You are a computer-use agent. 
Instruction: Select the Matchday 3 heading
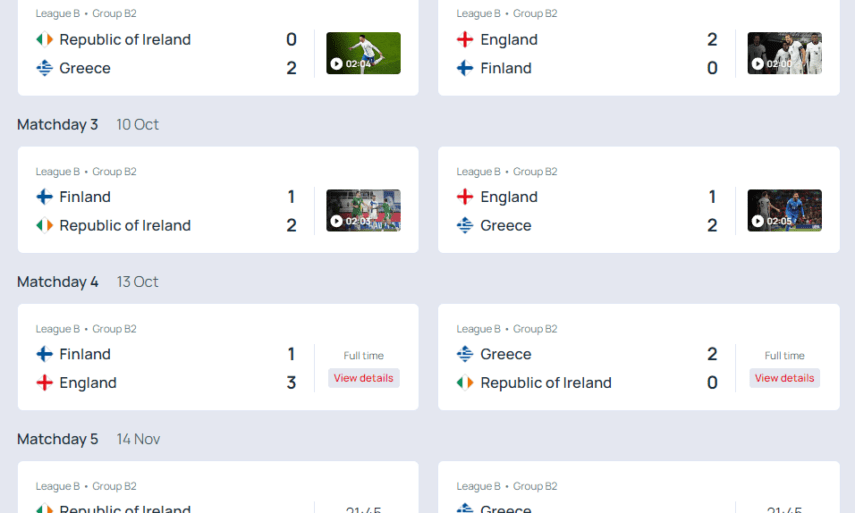tap(57, 125)
